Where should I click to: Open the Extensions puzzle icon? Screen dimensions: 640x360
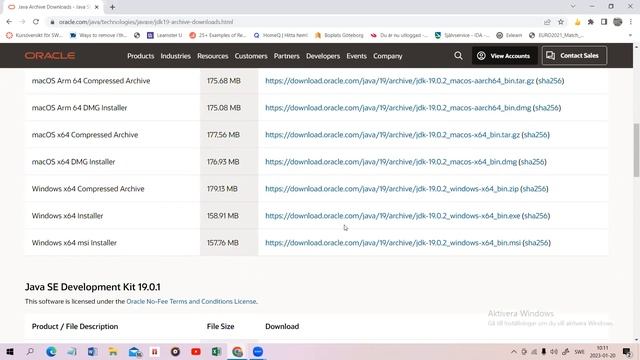pyautogui.click(x=591, y=22)
